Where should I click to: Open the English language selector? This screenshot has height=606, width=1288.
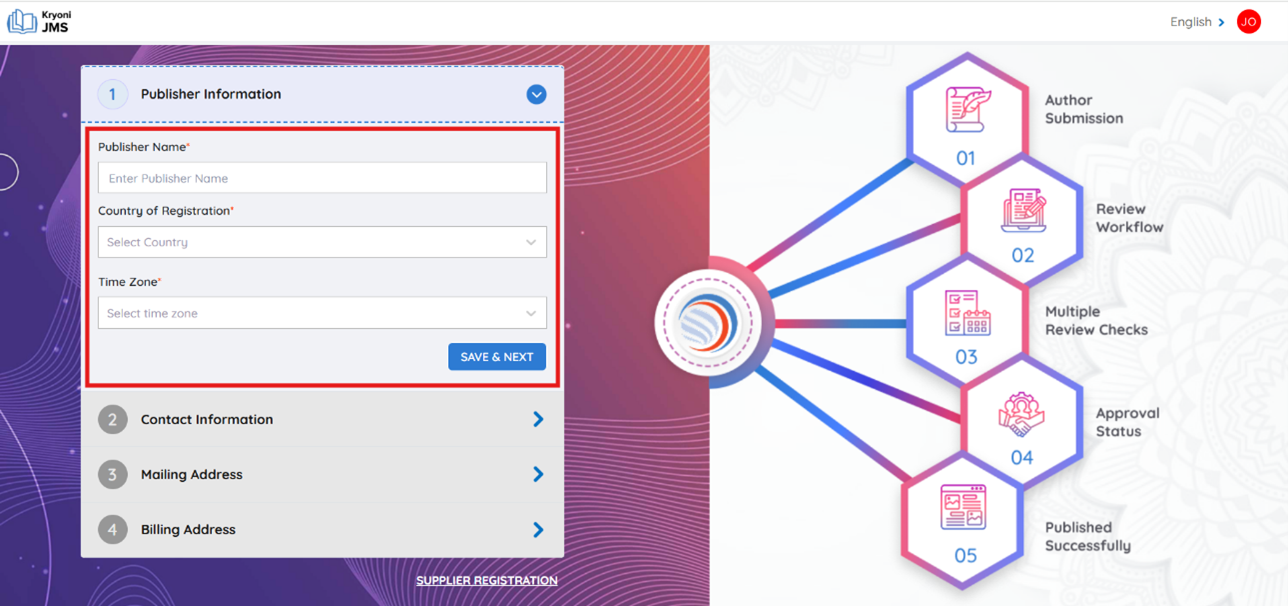coord(1197,22)
